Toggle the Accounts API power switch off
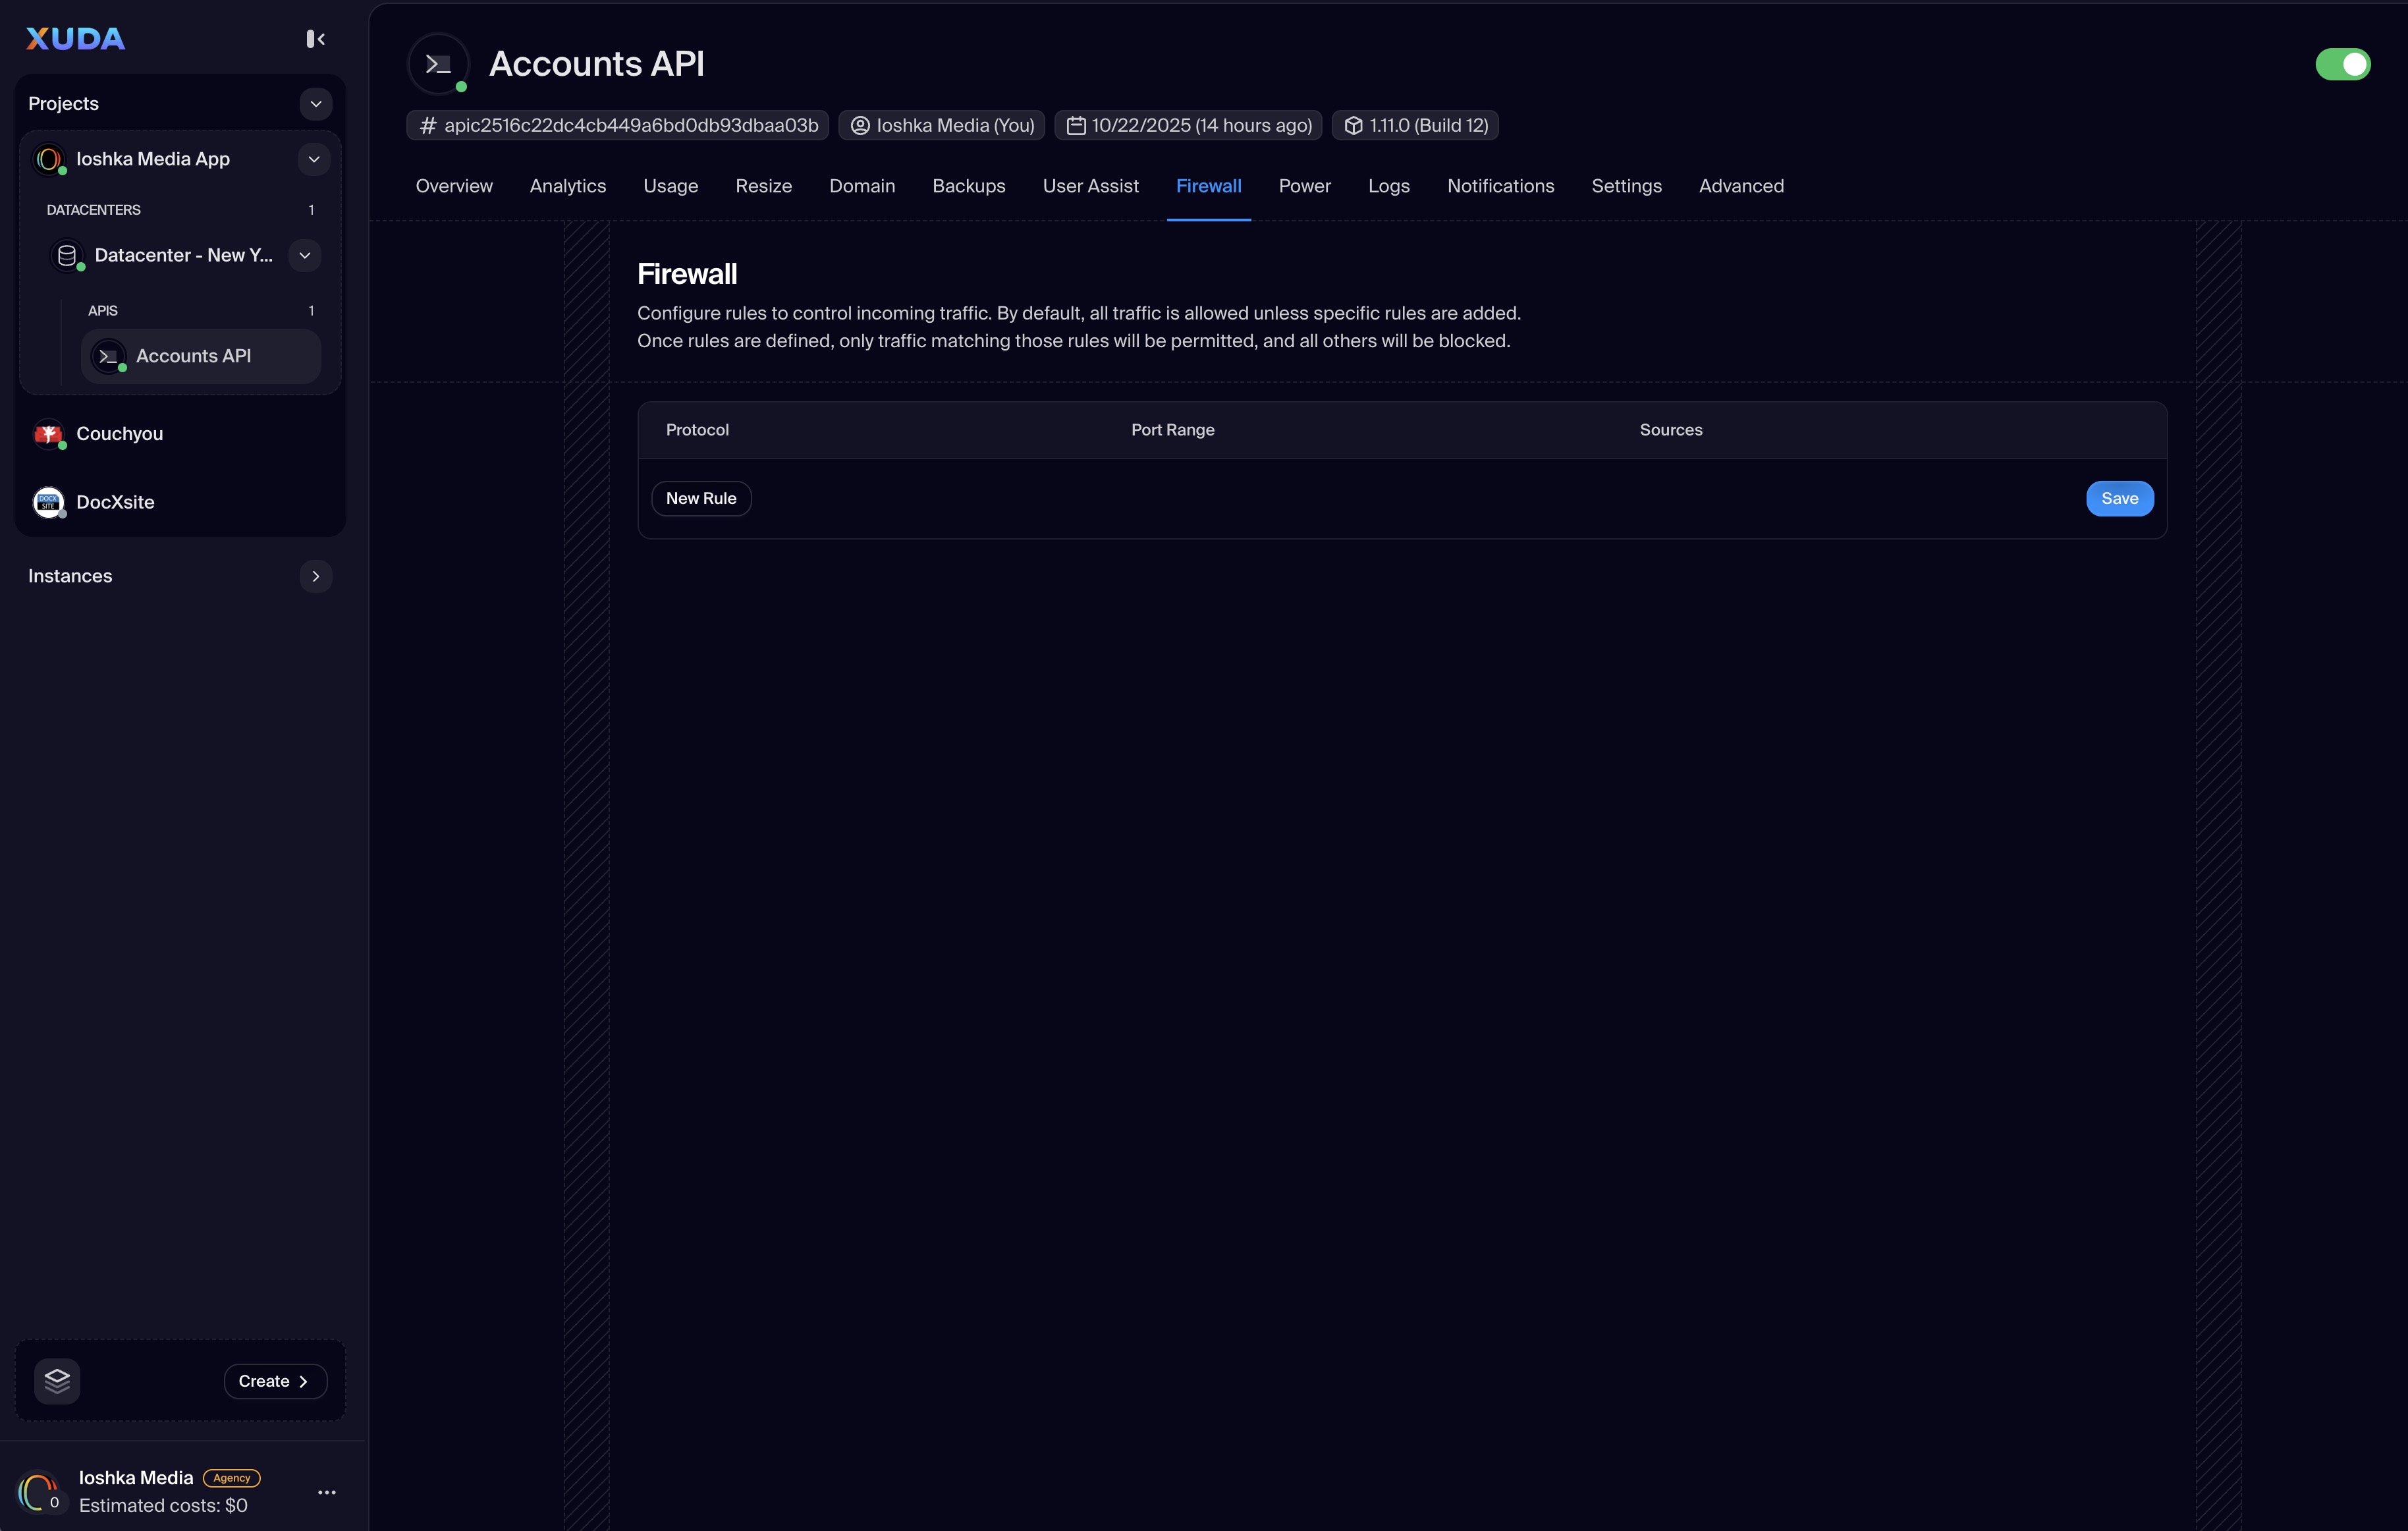 pos(2342,64)
